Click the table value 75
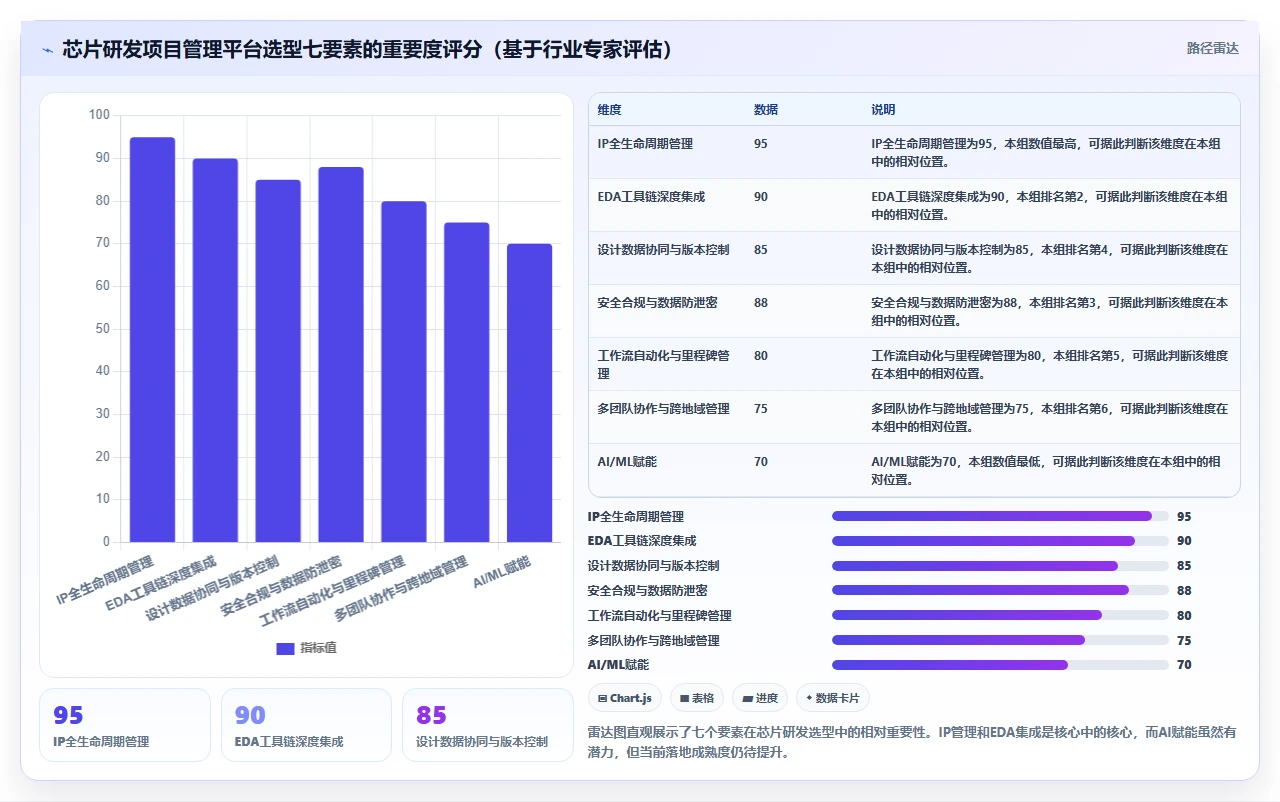This screenshot has height=802, width=1280. point(761,409)
